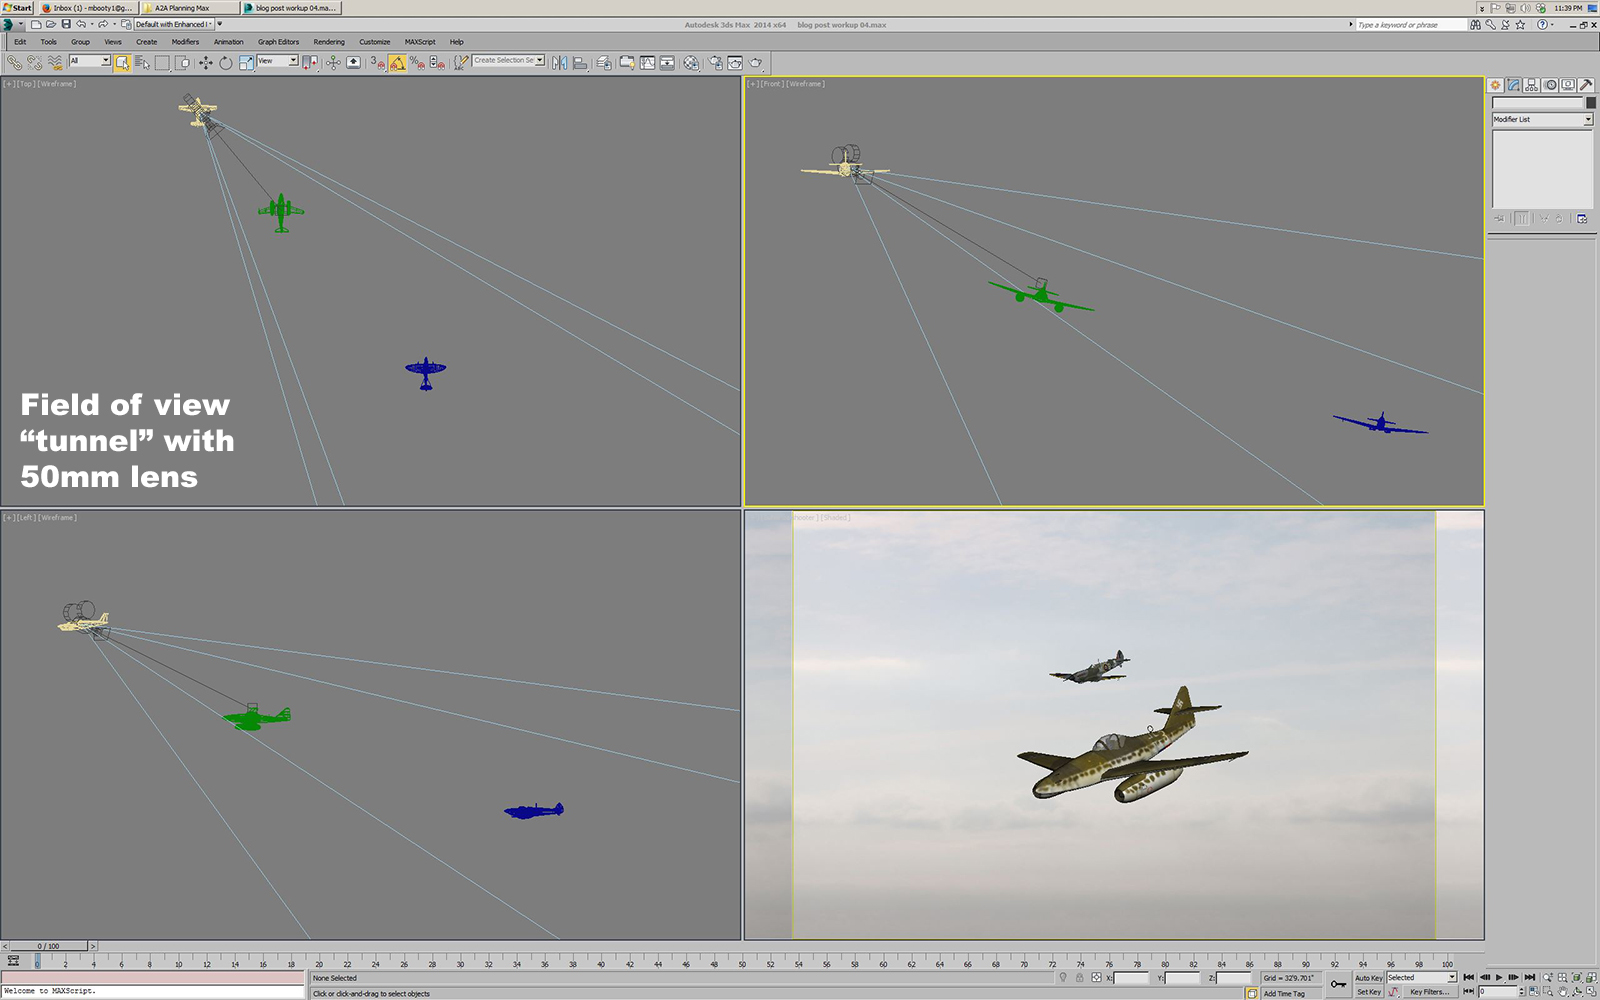Screen dimensions: 1600x1000
Task: Click the object color swatch
Action: pos(1590,103)
